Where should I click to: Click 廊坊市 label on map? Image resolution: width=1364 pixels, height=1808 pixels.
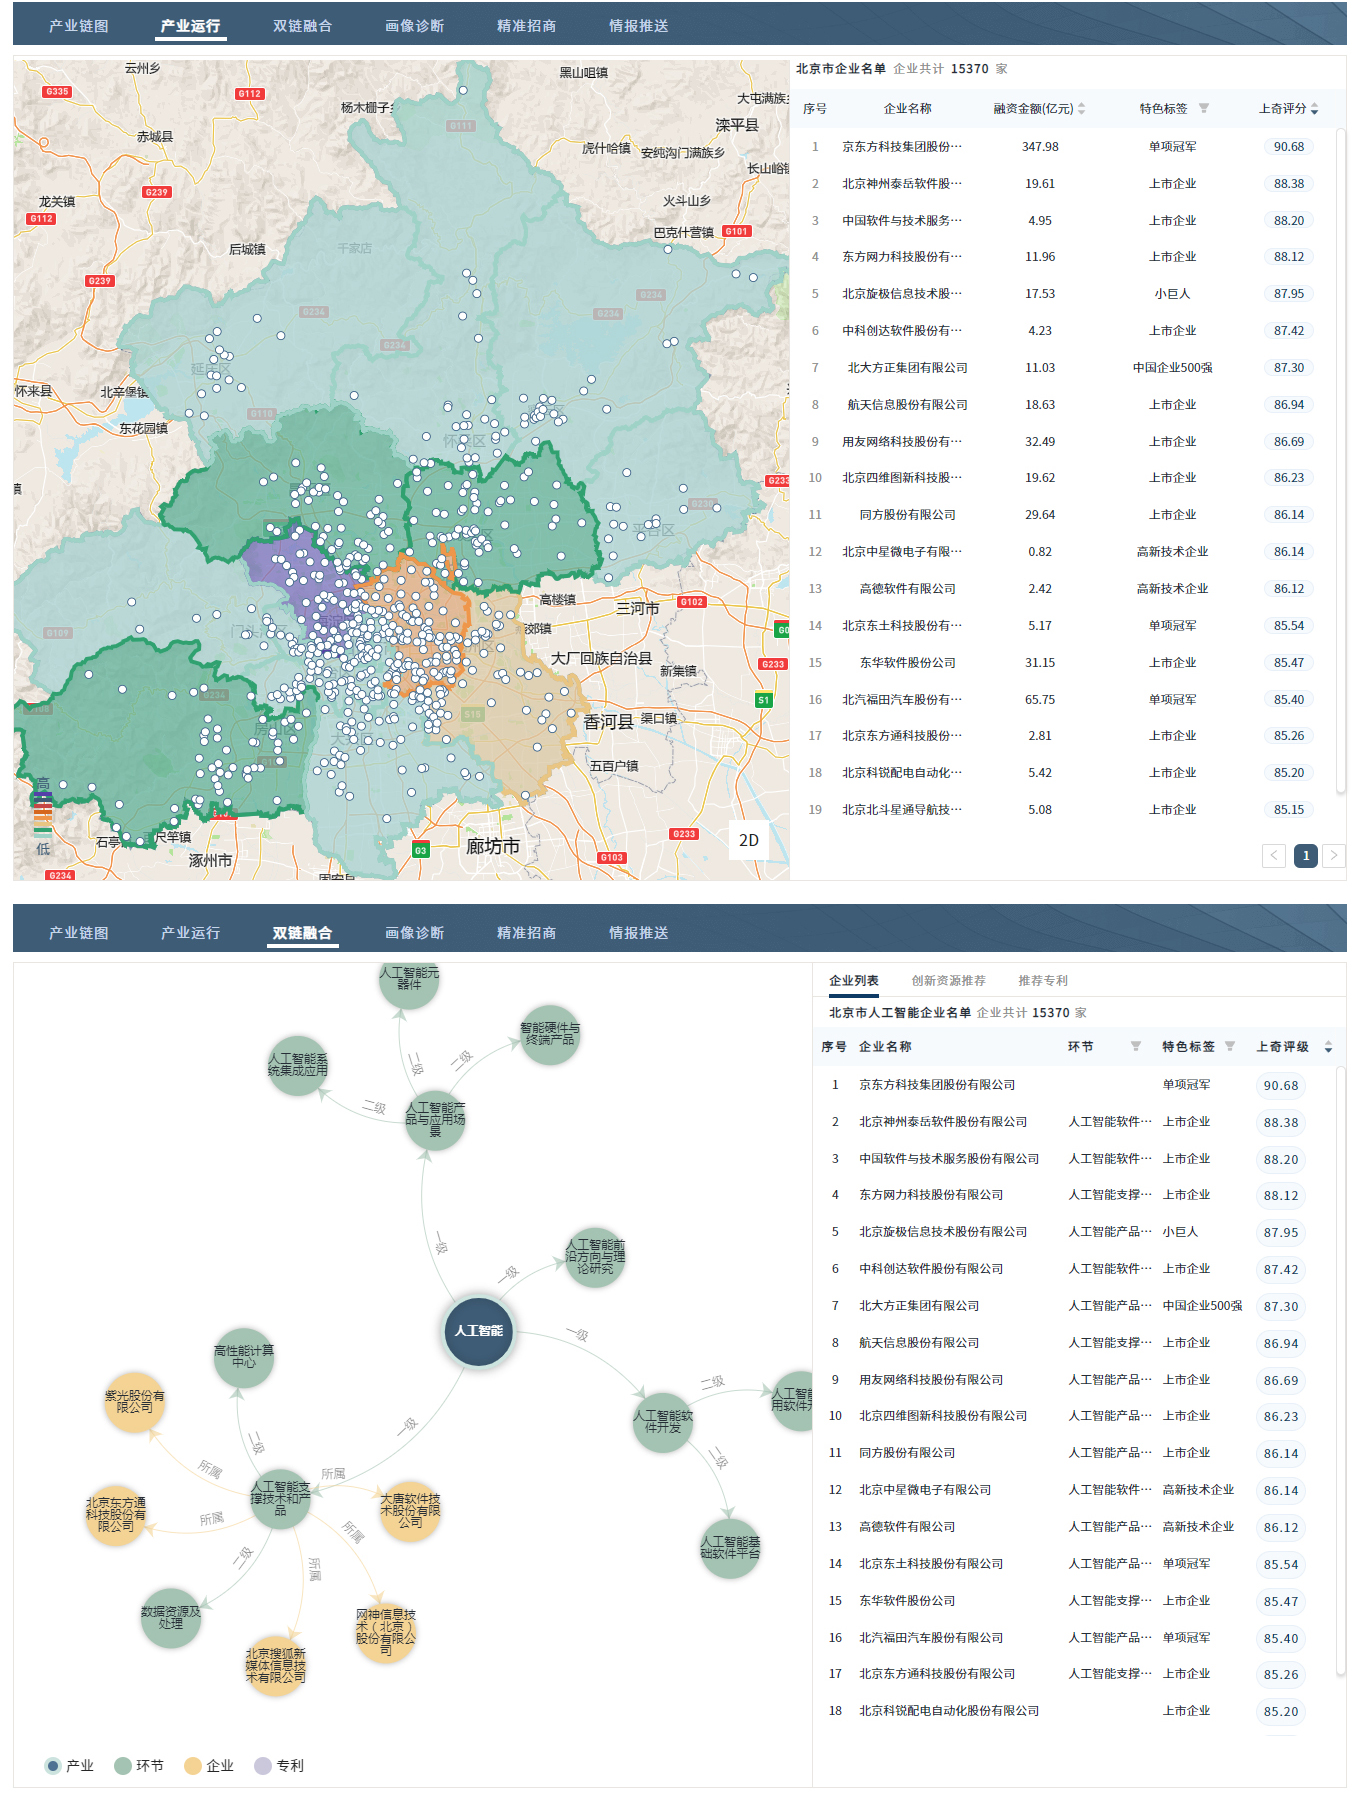pos(493,847)
